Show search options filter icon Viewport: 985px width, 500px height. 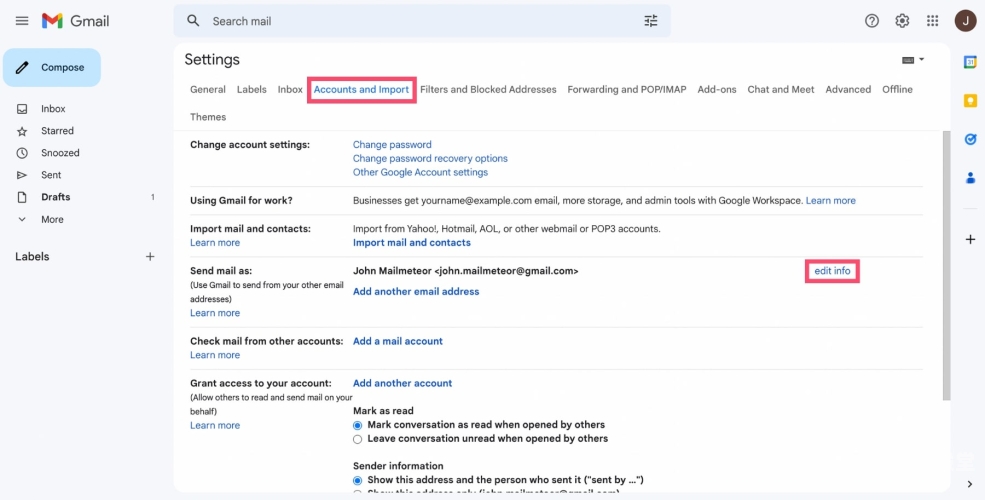click(651, 21)
